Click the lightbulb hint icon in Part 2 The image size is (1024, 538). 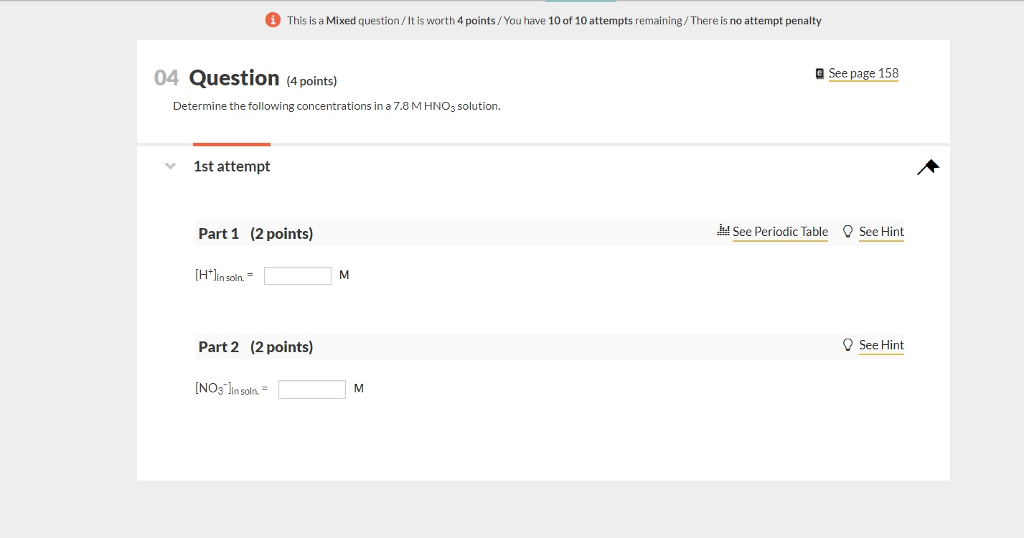click(848, 345)
